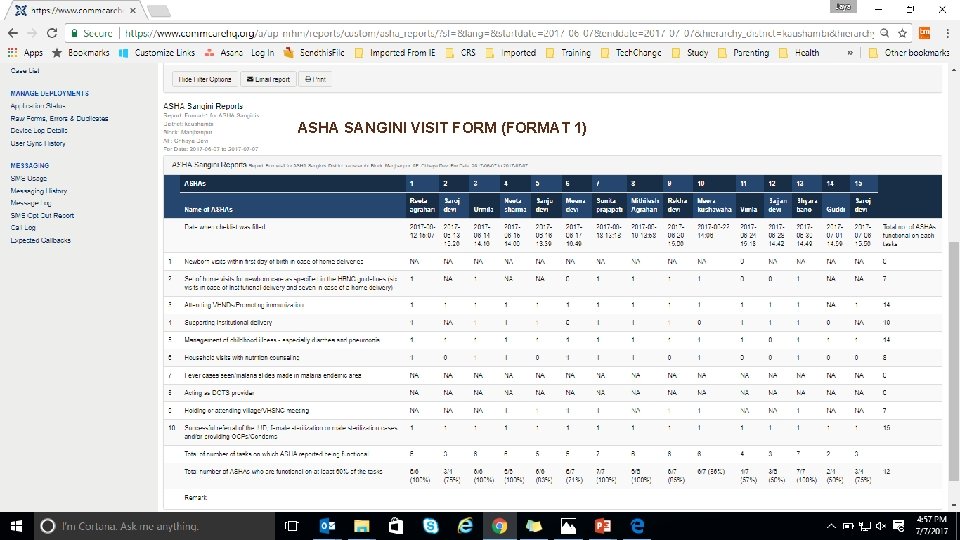Click the orange extension icon in toolbar
Viewport: 960px width, 540px height.
click(x=924, y=33)
